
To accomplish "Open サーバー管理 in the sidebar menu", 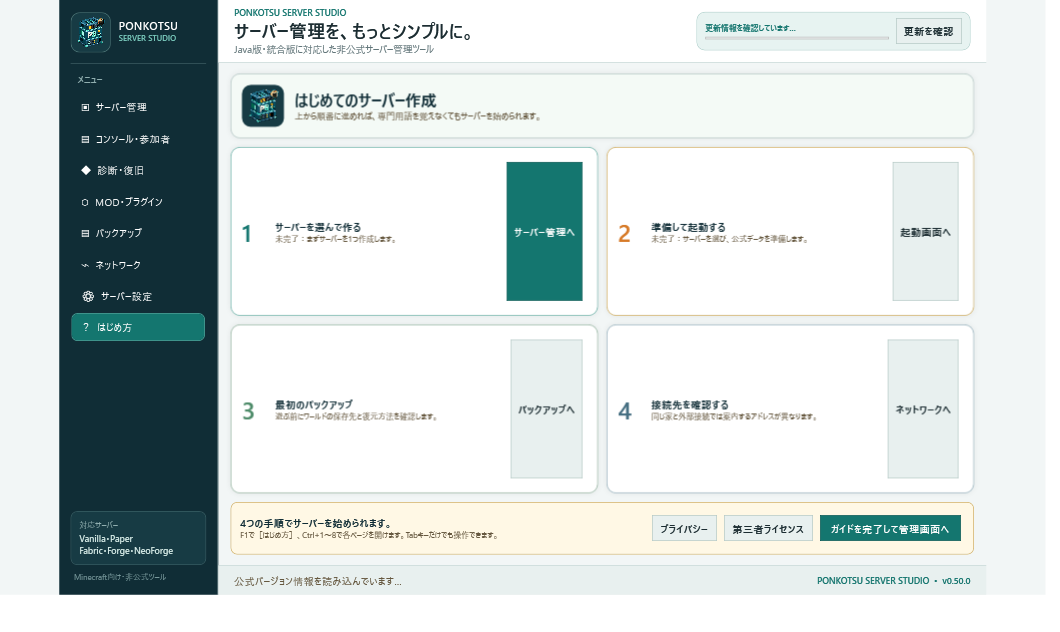I will click(x=138, y=107).
